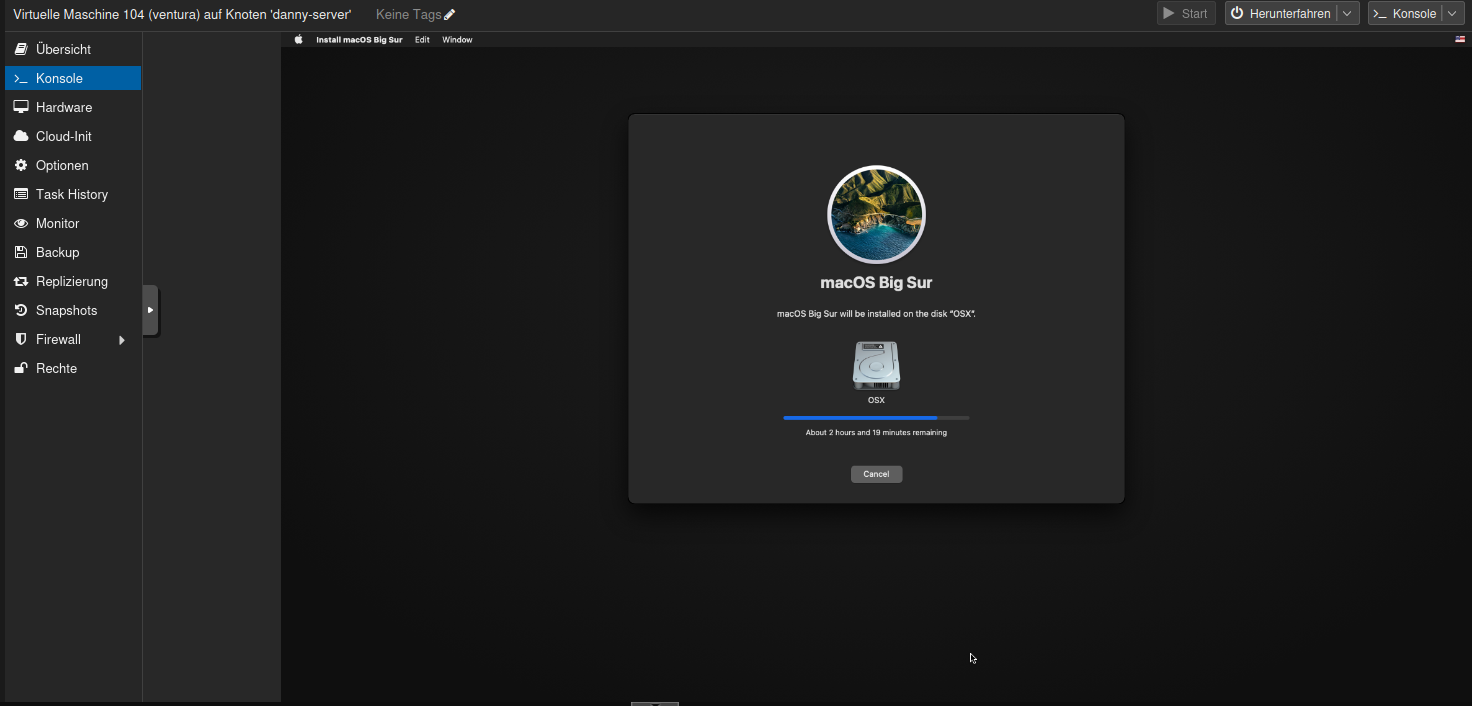This screenshot has width=1472, height=706.
Task: Click the Übersicht book icon
Action: coord(21,49)
